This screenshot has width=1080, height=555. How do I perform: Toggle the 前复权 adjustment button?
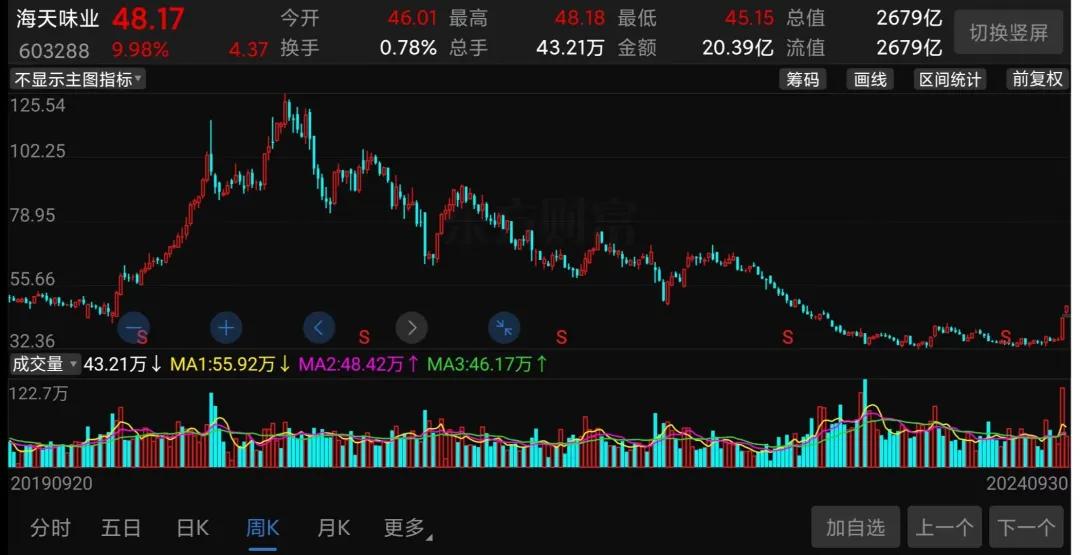[x=1037, y=79]
